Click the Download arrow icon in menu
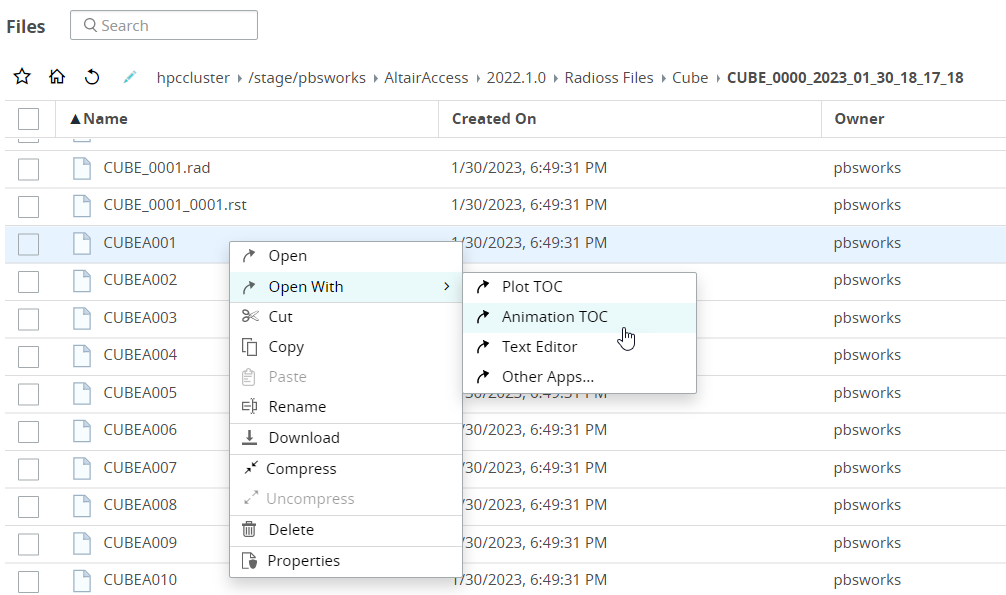This screenshot has width=1006, height=595. coord(250,438)
